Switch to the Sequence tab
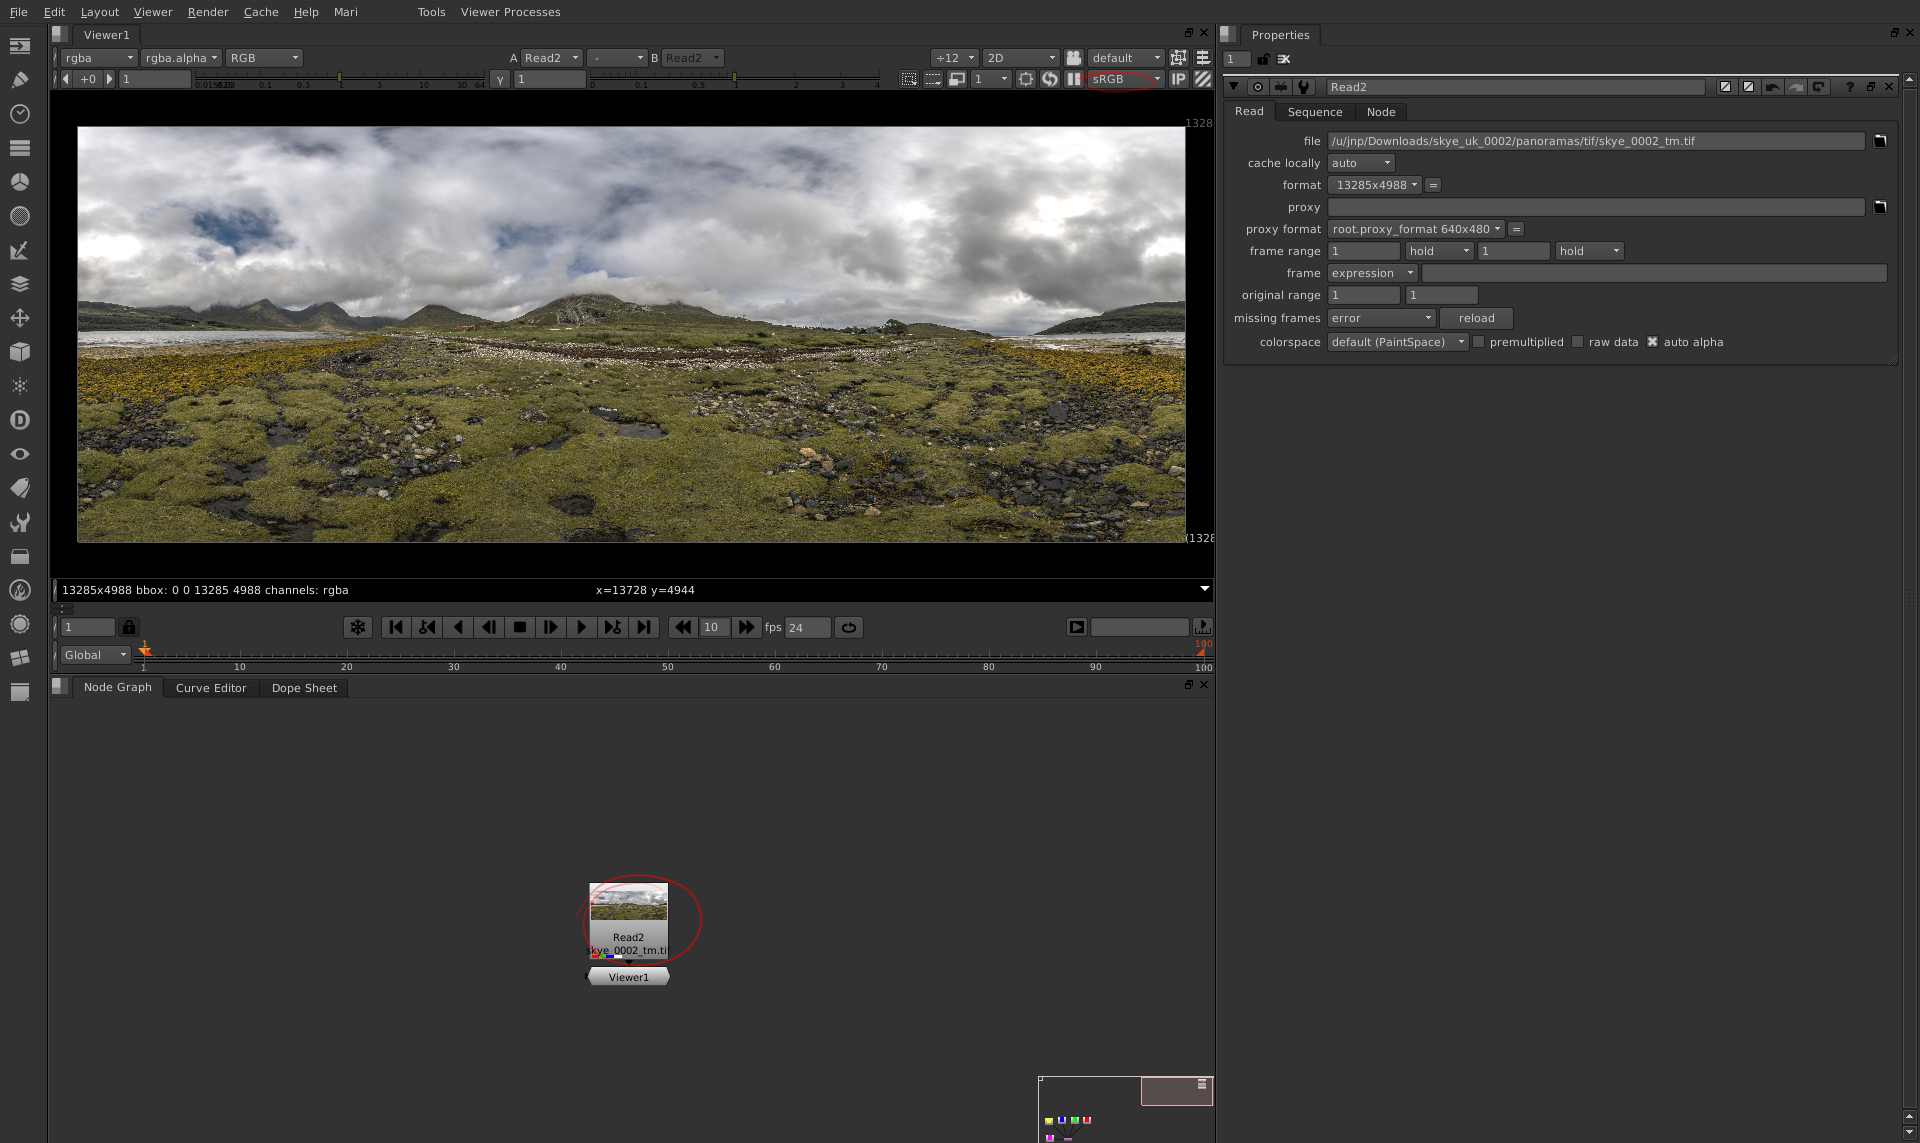 click(x=1314, y=112)
